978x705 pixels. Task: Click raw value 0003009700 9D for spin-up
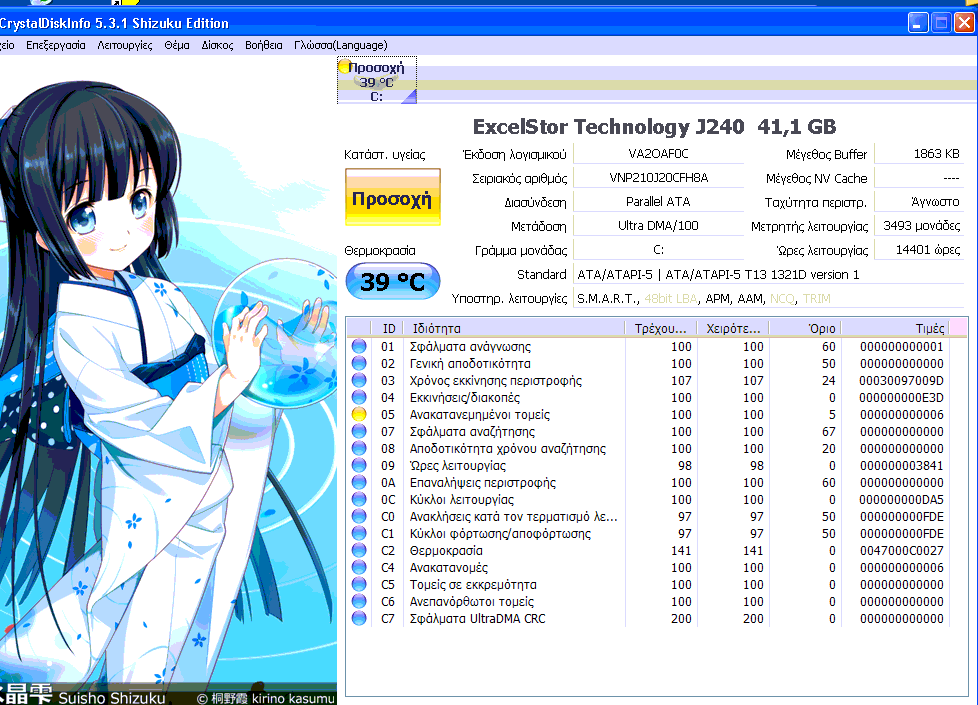pyautogui.click(x=901, y=380)
